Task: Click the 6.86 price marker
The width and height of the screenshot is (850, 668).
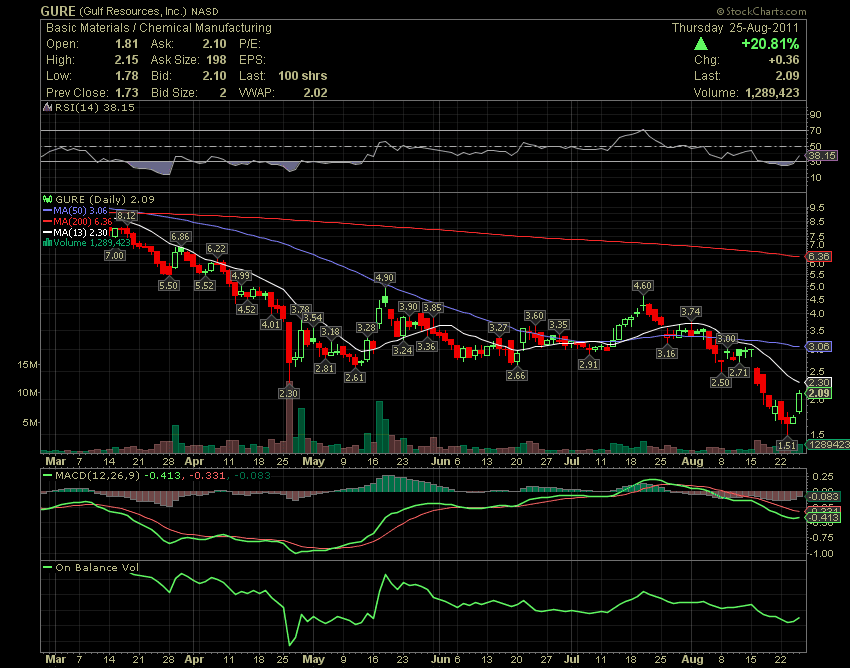Action: [x=180, y=236]
